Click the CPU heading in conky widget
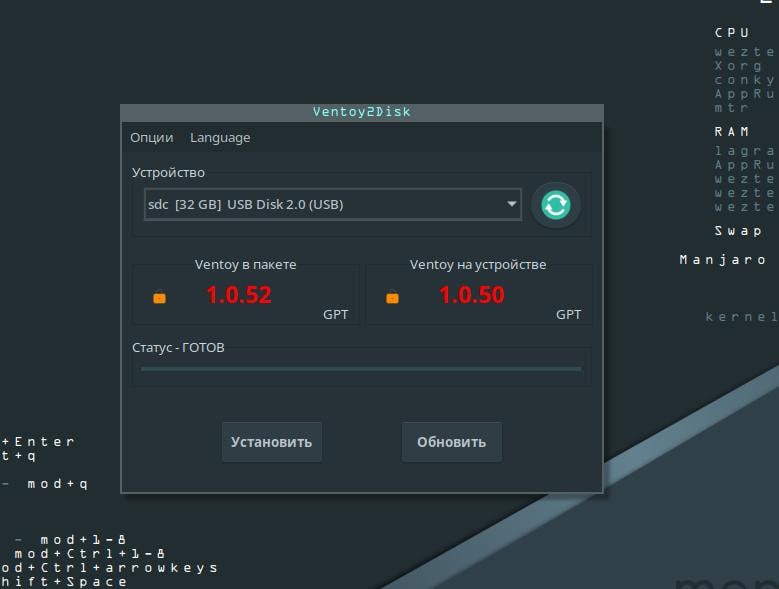 coord(732,33)
